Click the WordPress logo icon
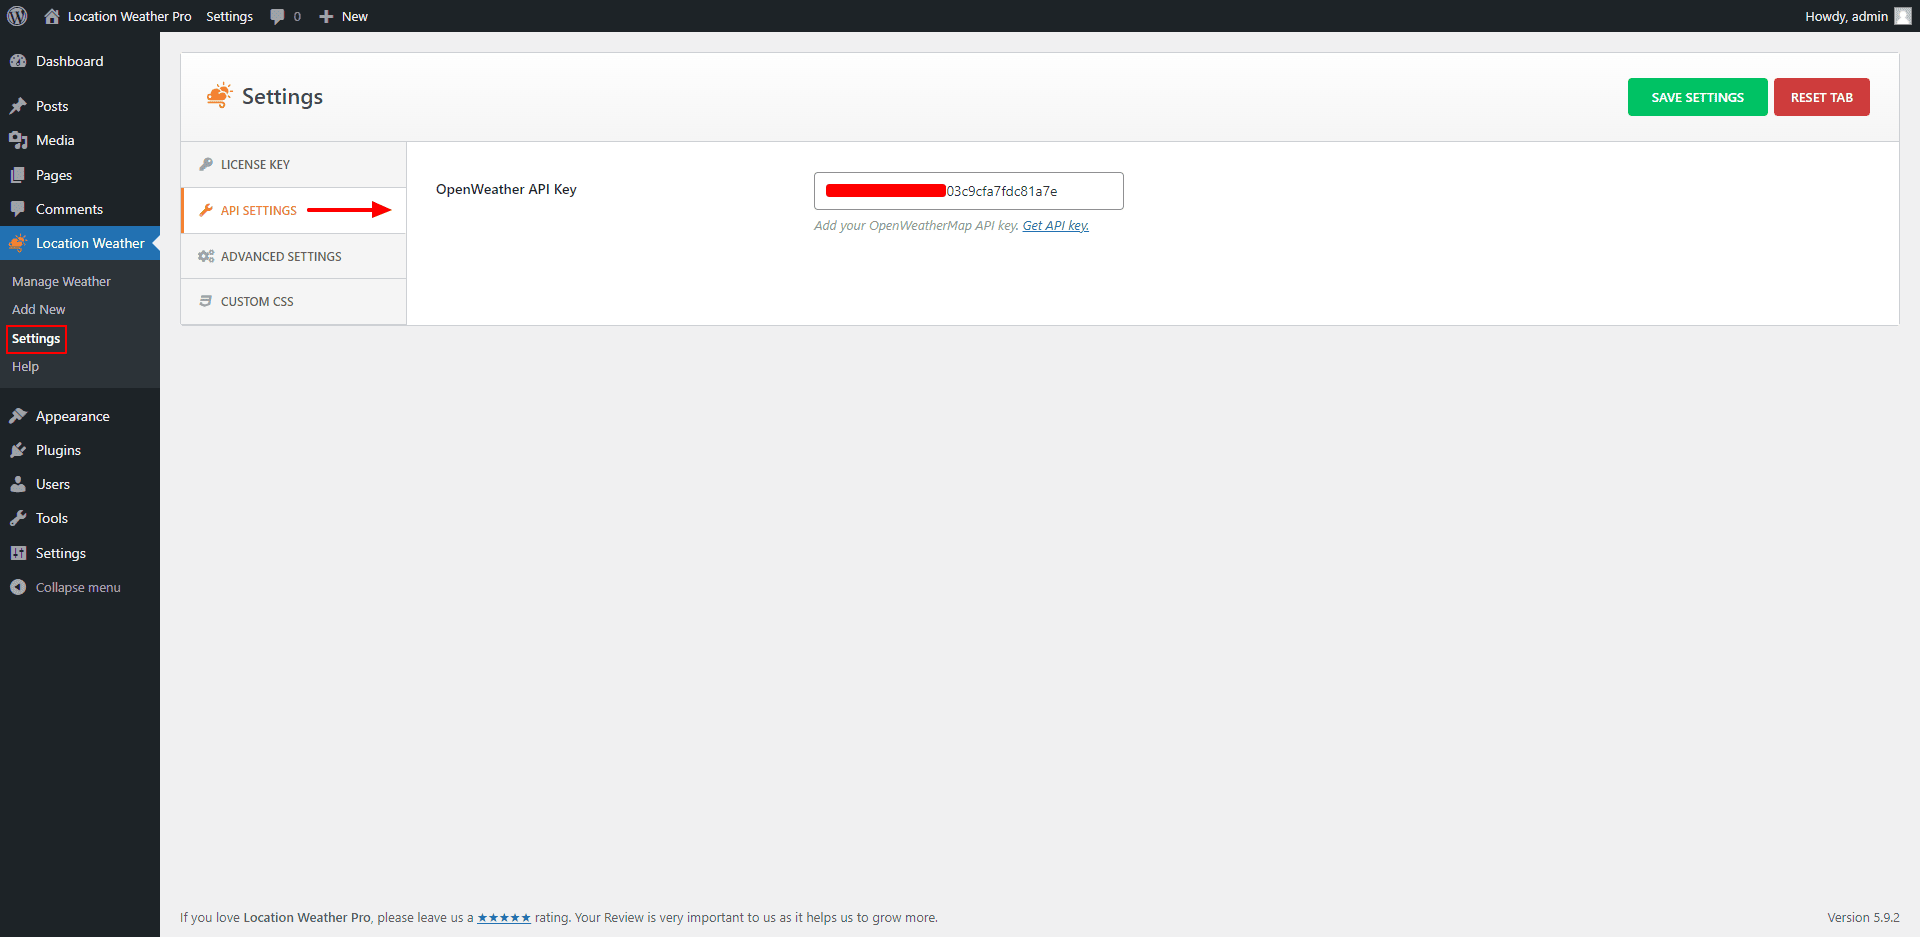1920x937 pixels. click(17, 16)
